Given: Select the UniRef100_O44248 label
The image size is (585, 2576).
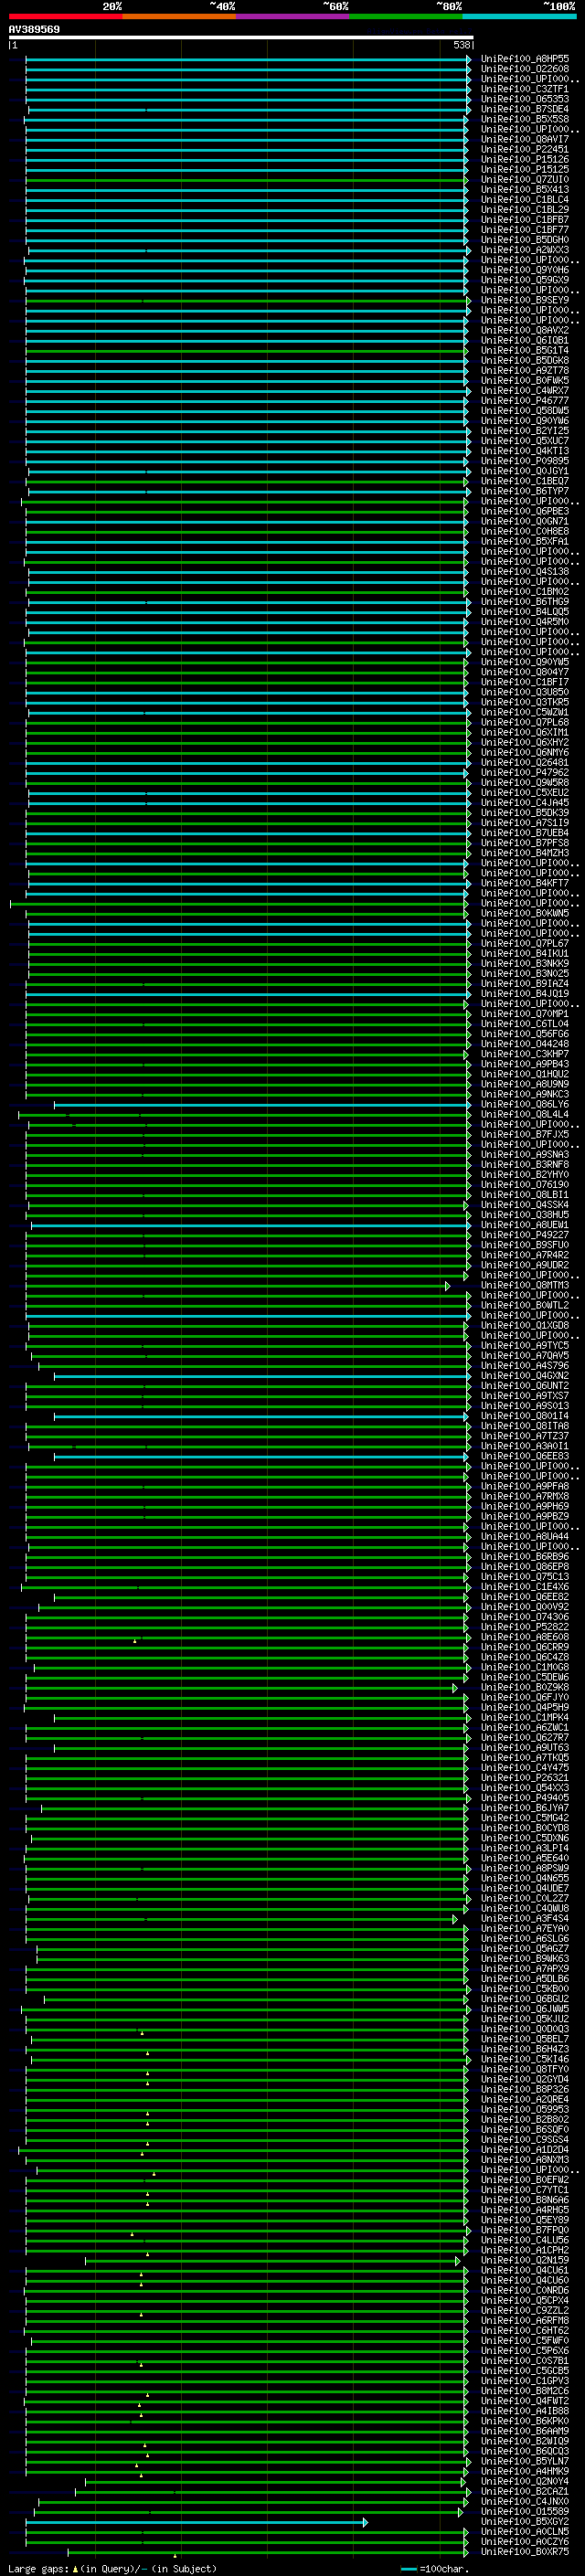Looking at the screenshot, I should pyautogui.click(x=525, y=1043).
